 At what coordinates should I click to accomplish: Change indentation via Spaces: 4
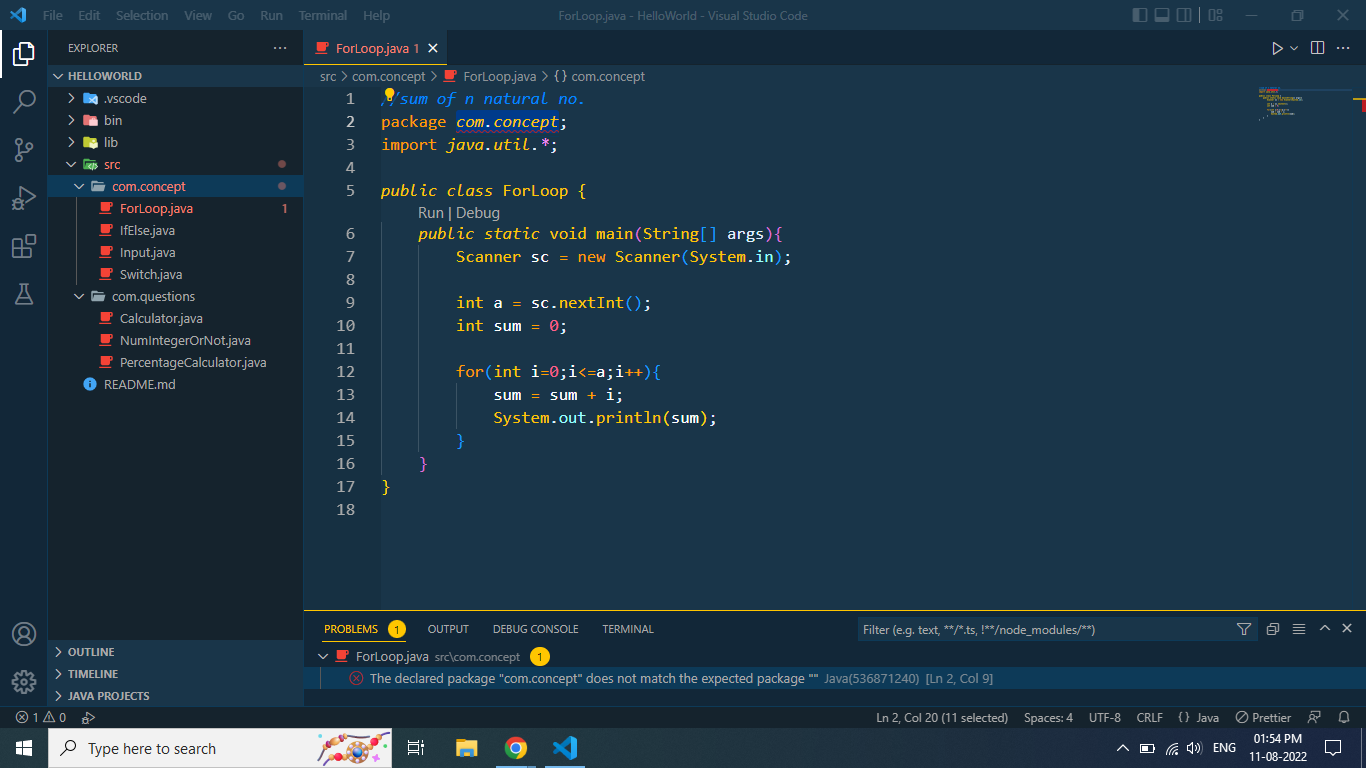[1049, 717]
